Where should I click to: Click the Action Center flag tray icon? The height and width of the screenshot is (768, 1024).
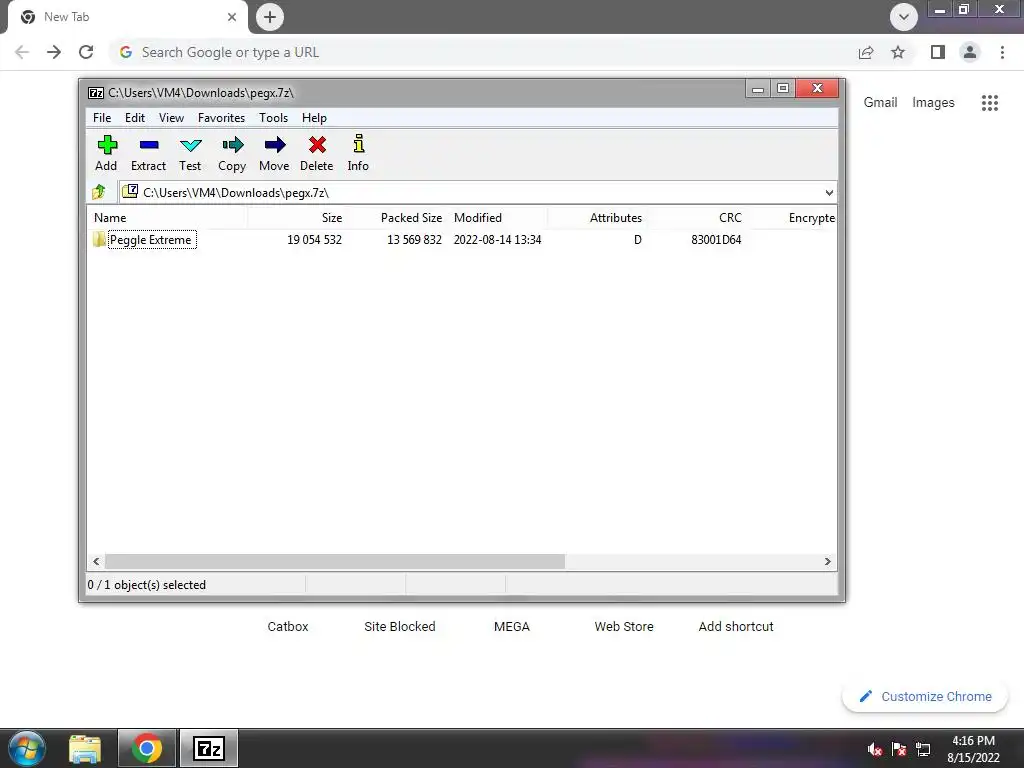899,749
